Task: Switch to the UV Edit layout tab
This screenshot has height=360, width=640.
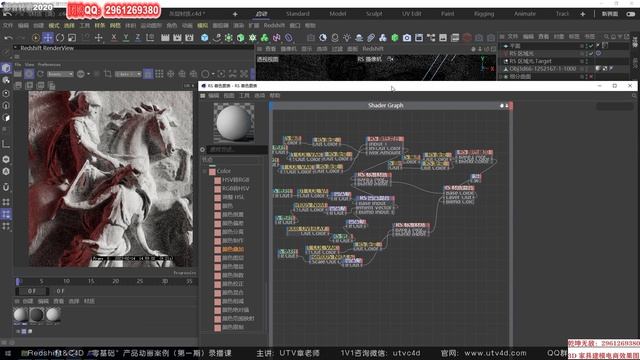Action: click(411, 14)
